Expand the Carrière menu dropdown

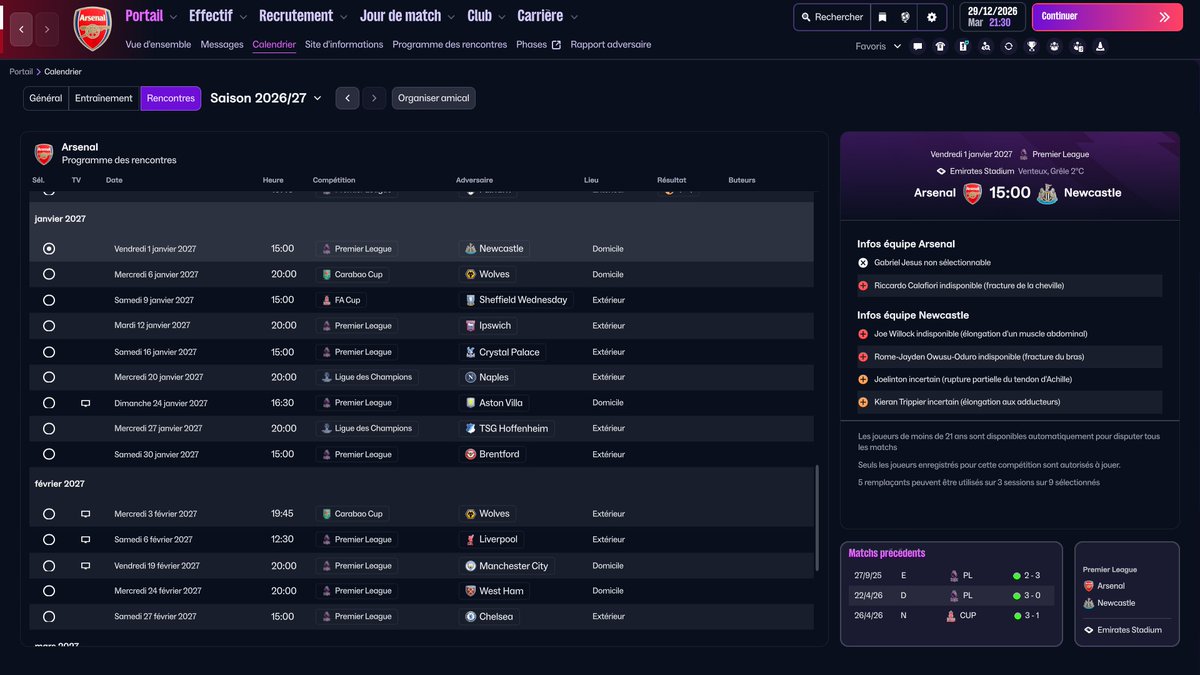[574, 17]
